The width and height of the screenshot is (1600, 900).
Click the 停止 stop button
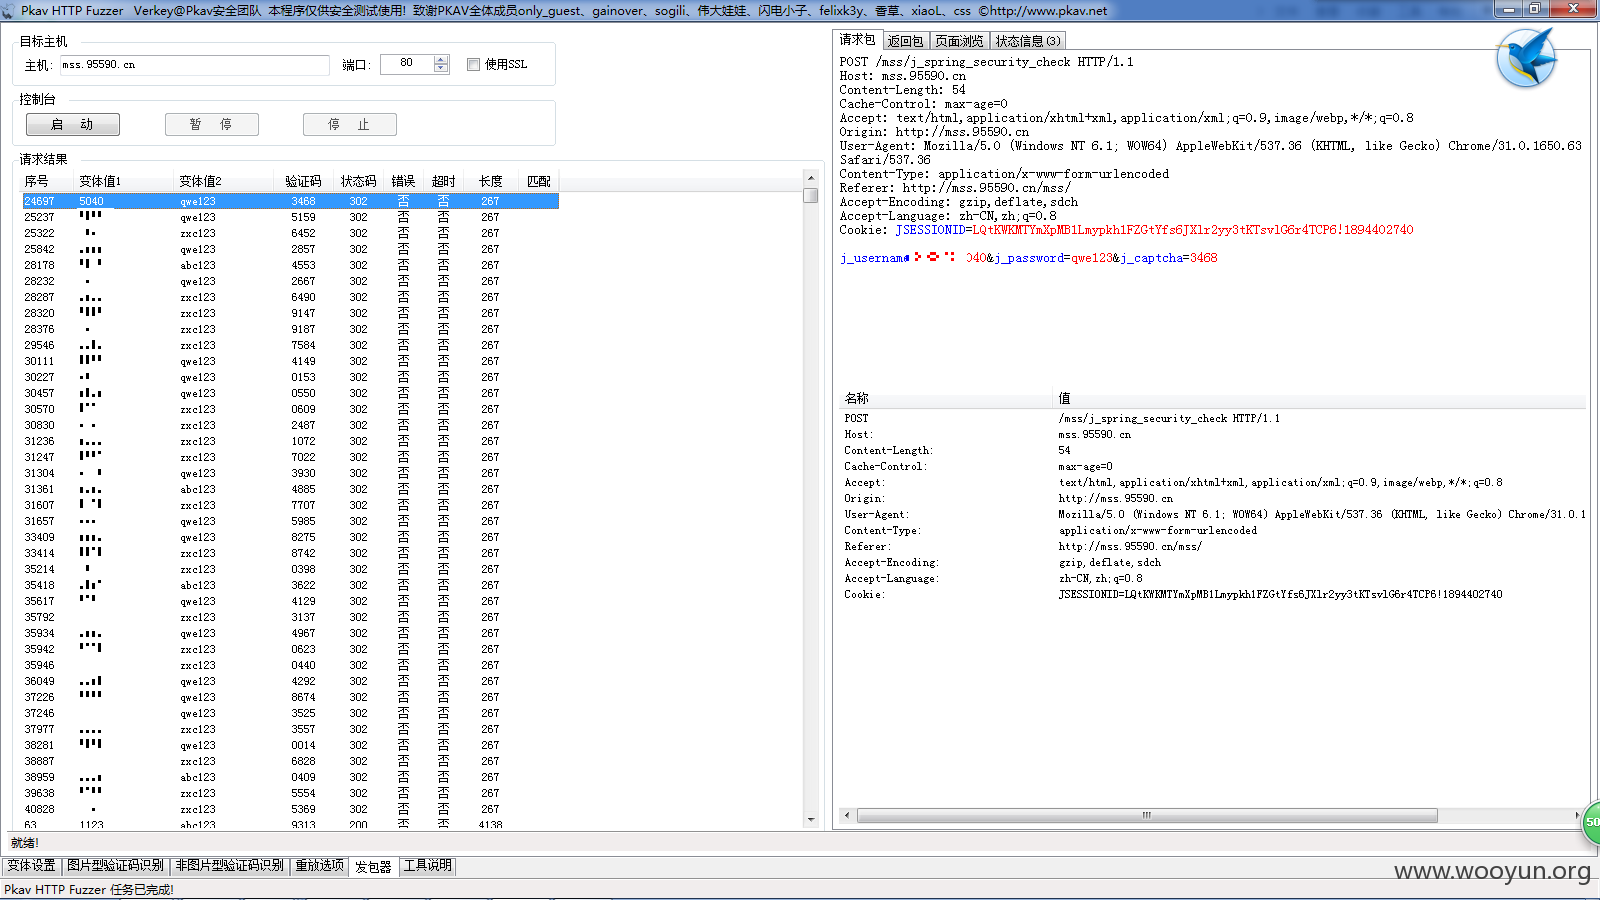click(349, 124)
